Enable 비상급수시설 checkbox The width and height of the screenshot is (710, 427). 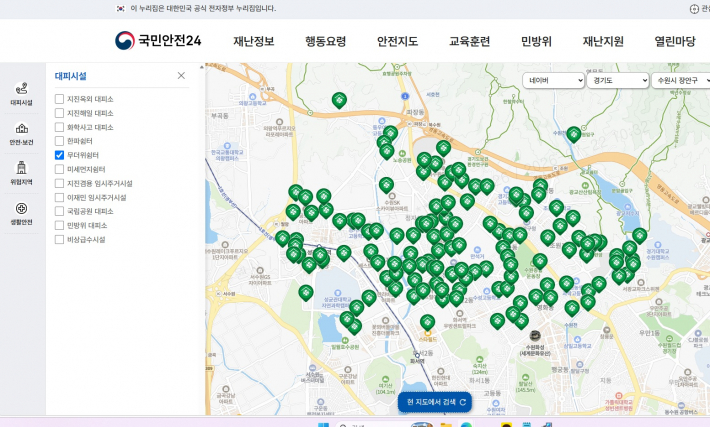pos(59,239)
